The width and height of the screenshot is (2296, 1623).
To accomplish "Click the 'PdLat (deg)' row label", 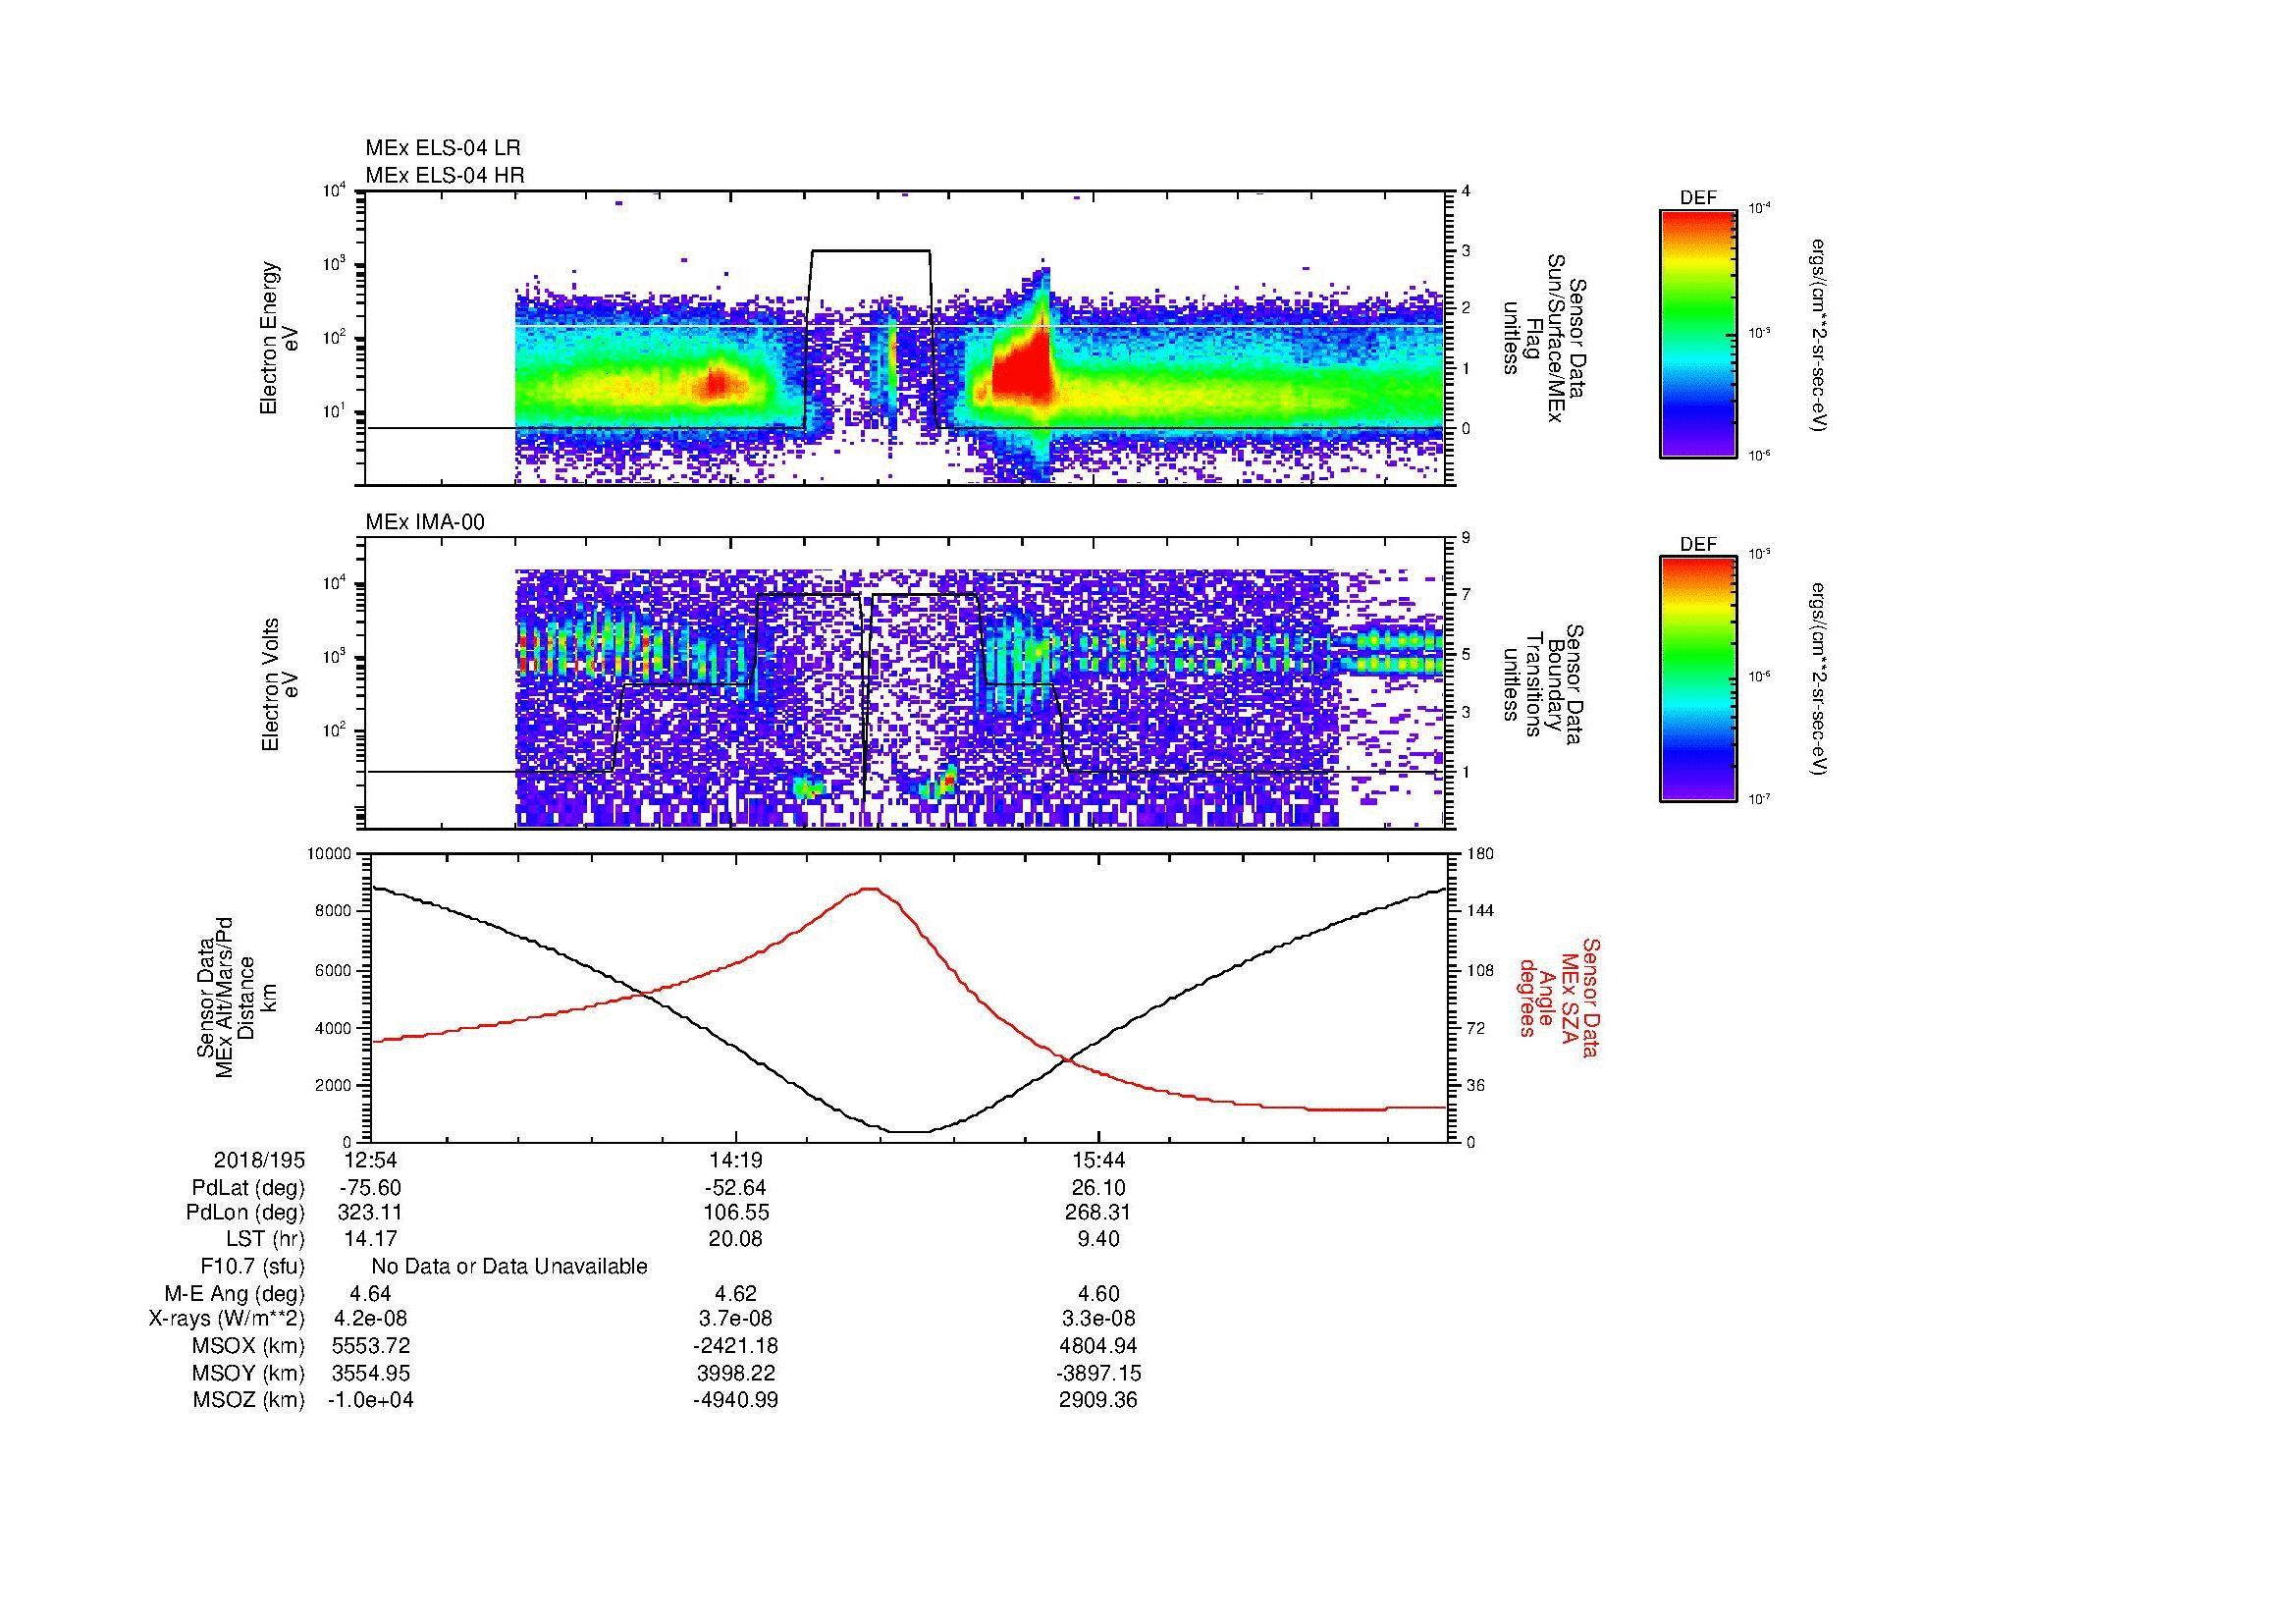I will pos(248,1188).
